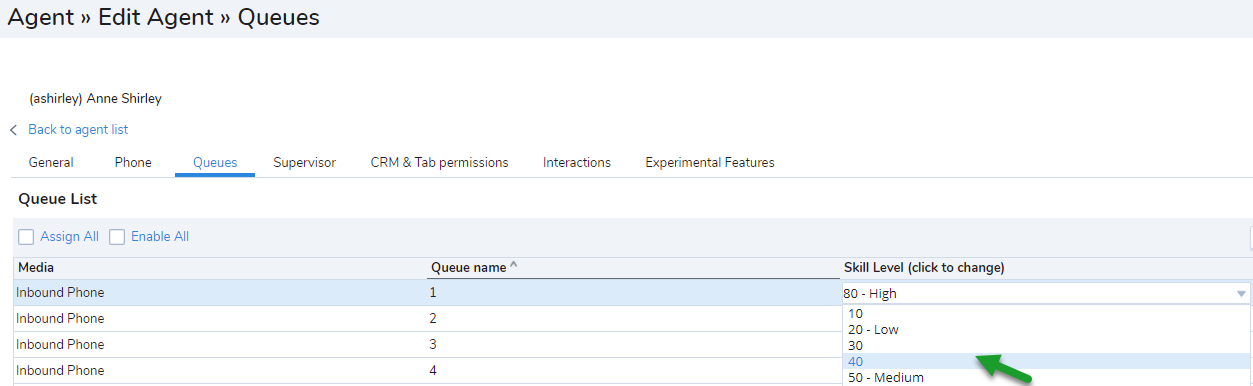
Task: Click queue name cell 3
Action: coord(634,345)
